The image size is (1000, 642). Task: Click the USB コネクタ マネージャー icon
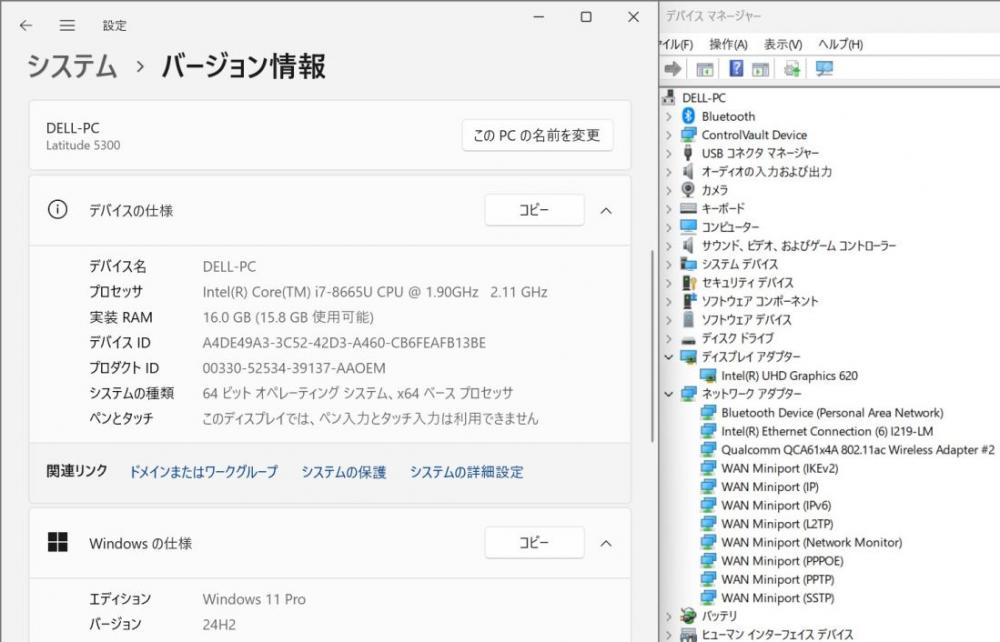point(688,152)
